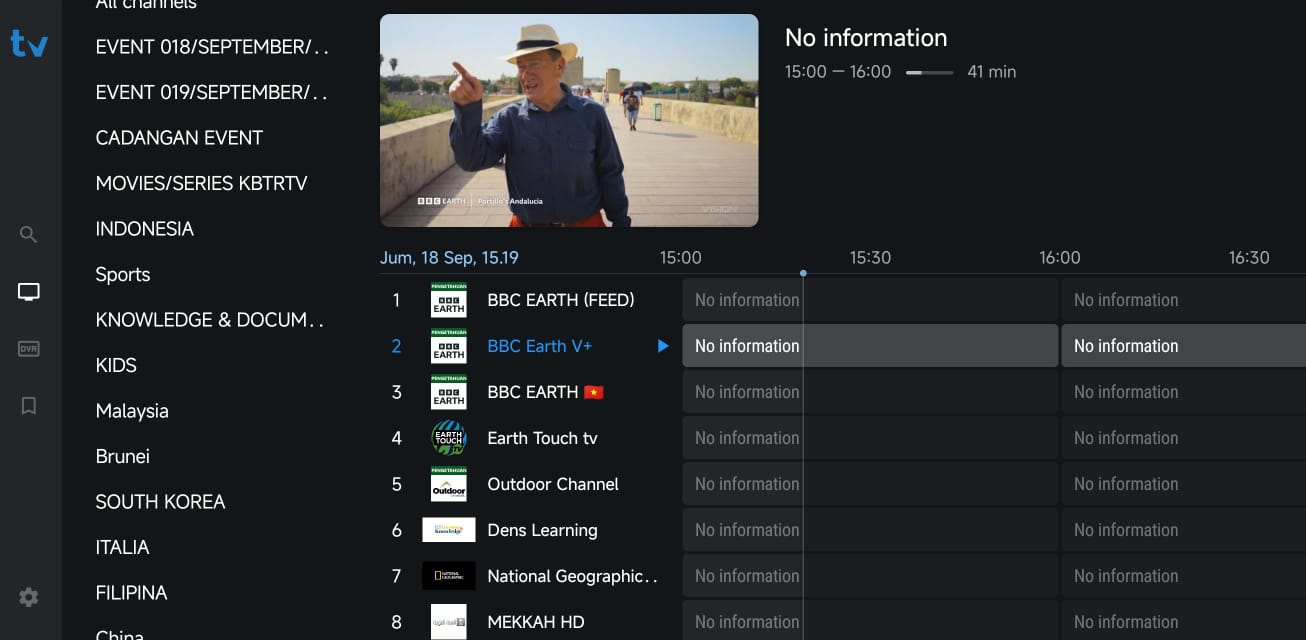Click the tv app logo
This screenshot has width=1306, height=640.
click(29, 43)
